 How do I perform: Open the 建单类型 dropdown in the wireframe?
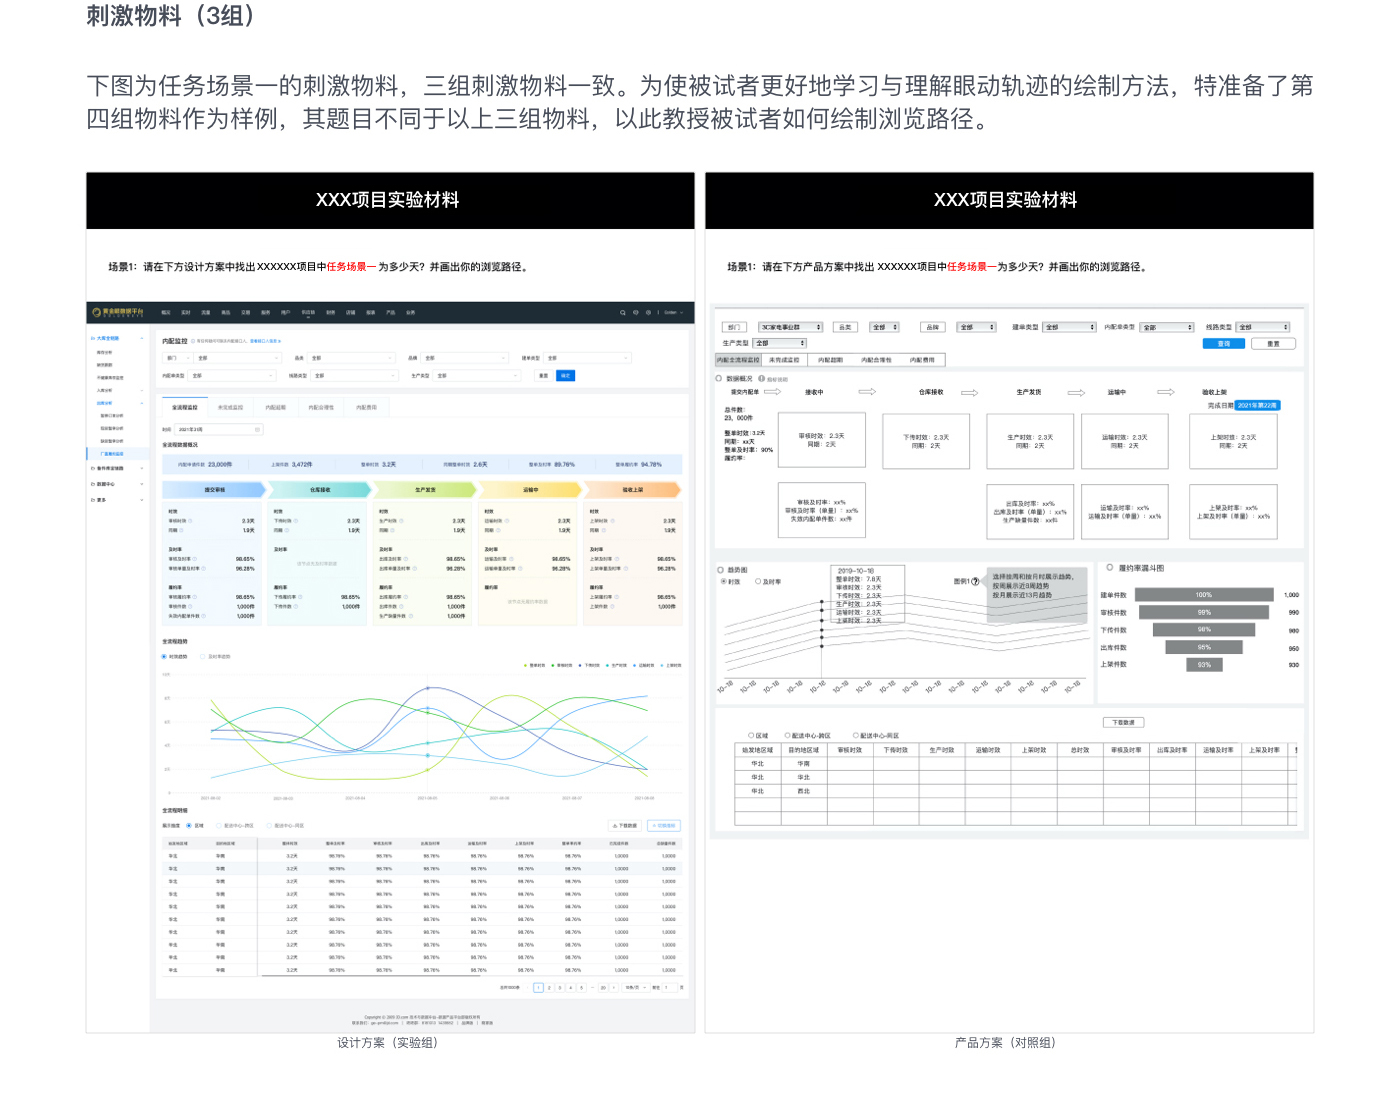click(1069, 327)
